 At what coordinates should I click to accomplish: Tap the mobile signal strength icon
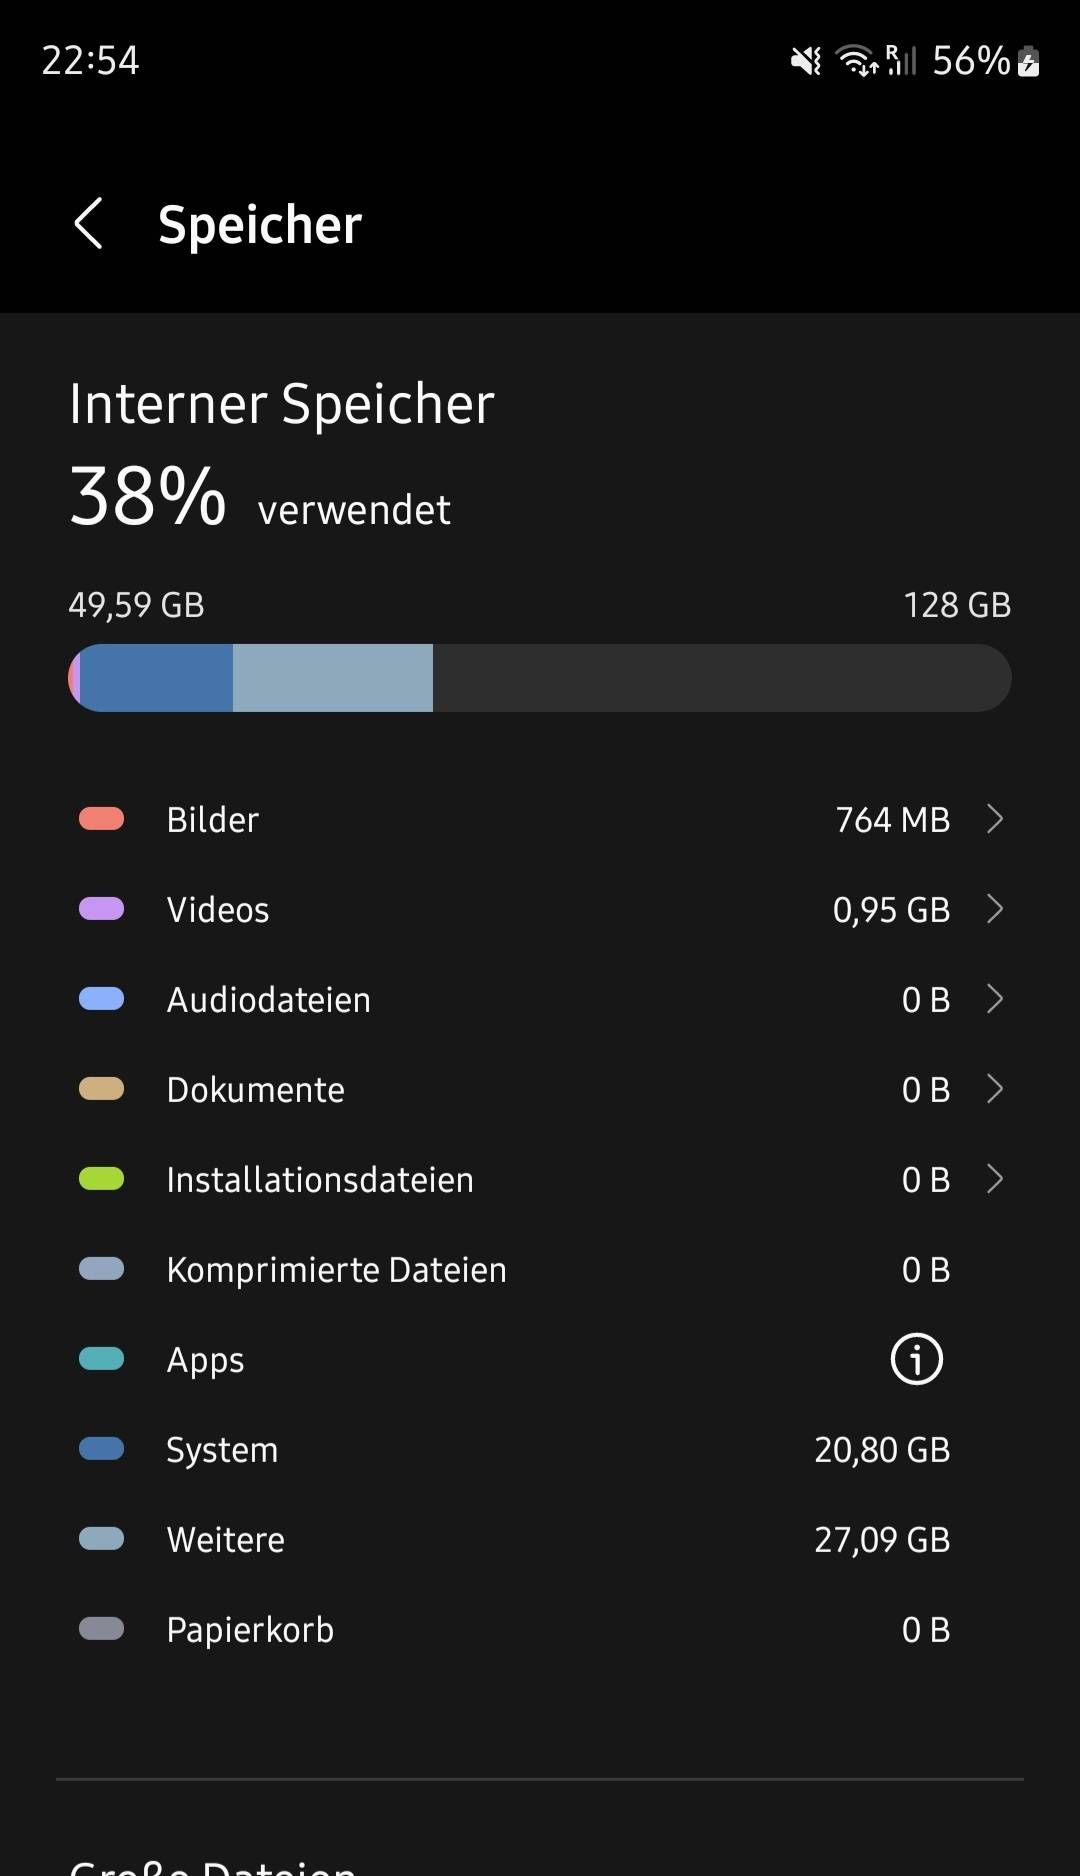coord(900,61)
